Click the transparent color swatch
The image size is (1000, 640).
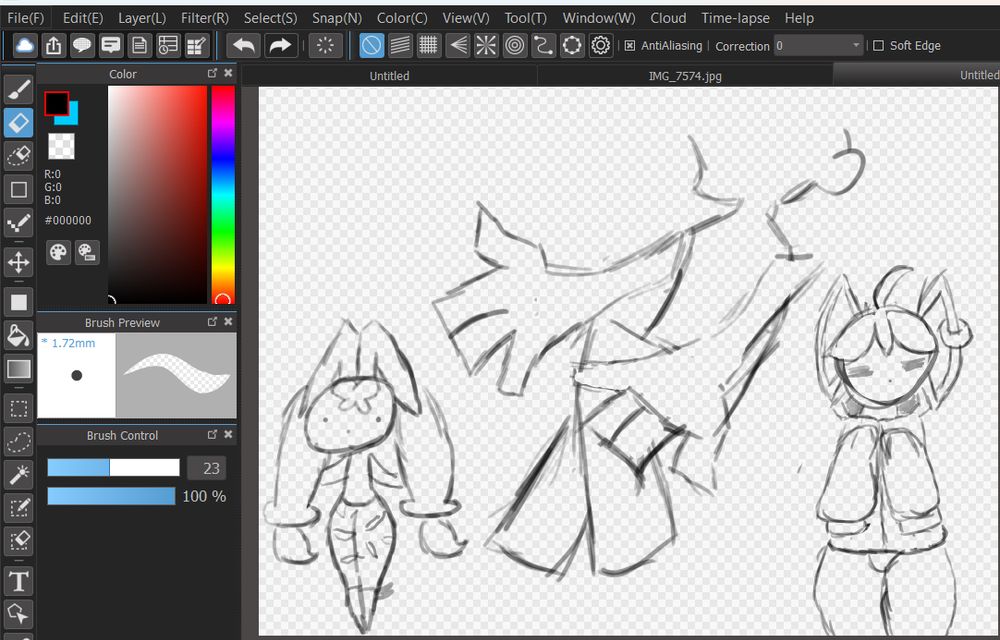point(61,146)
